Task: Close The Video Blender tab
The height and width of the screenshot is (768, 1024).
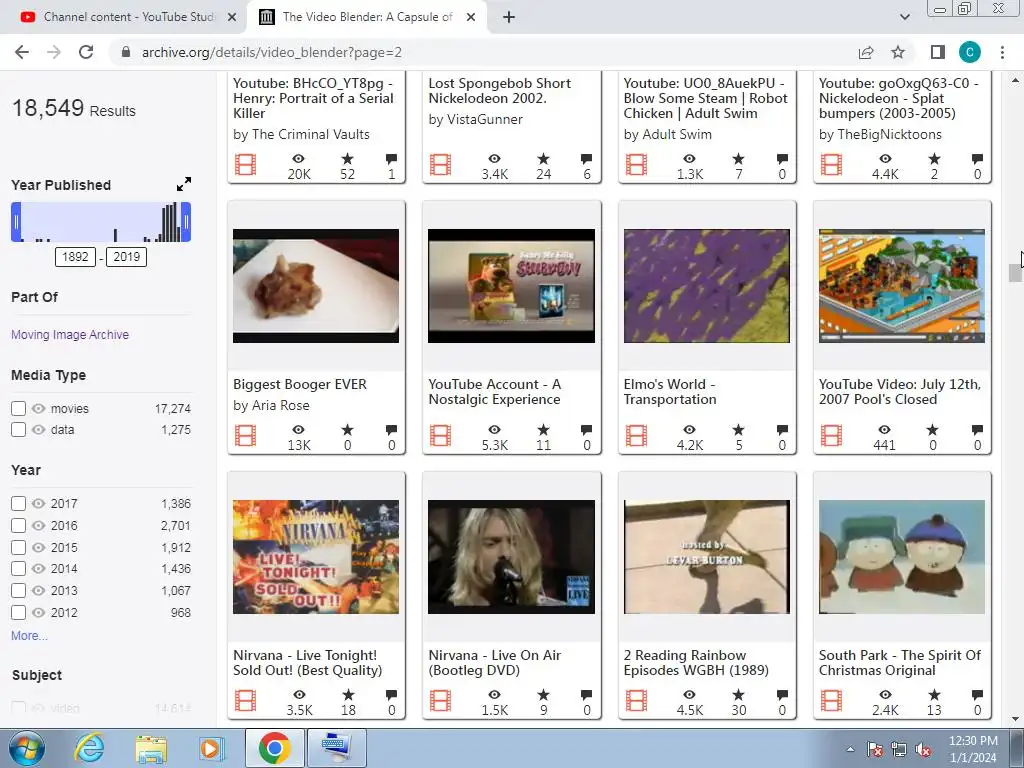Action: click(471, 18)
